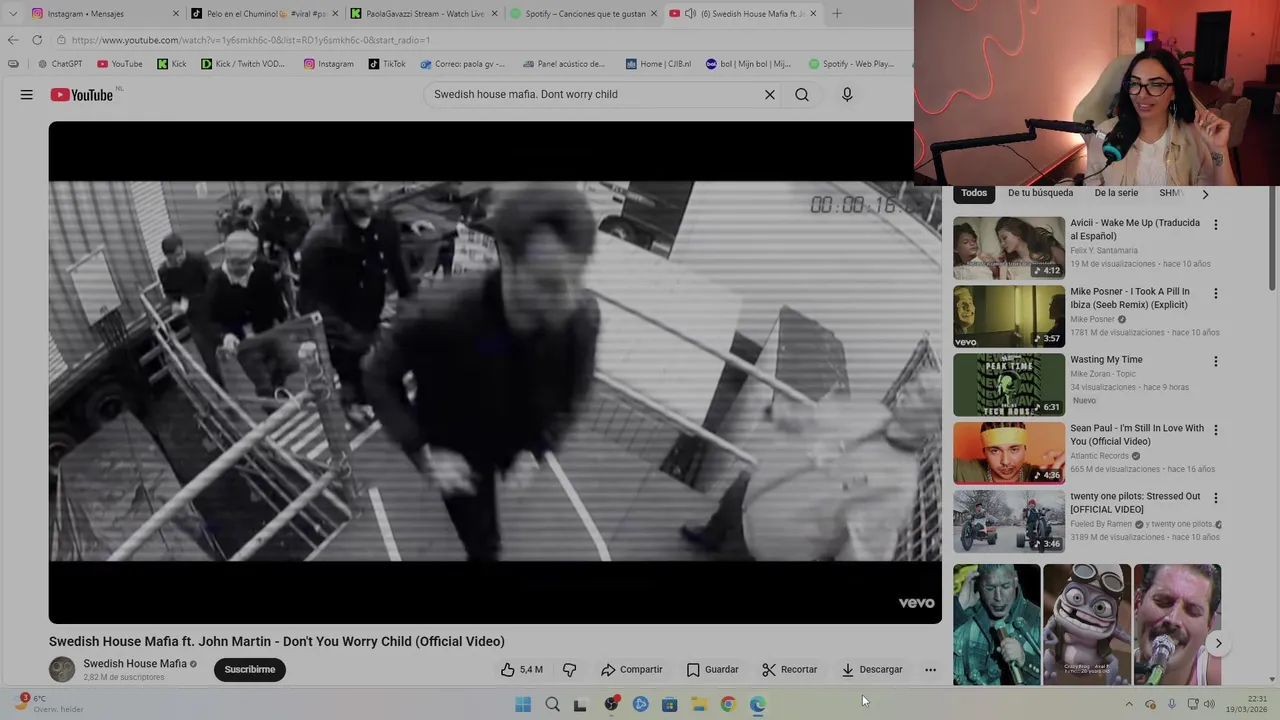Close the Spotify browser tab
Viewport: 1280px width, 720px height.
654,14
